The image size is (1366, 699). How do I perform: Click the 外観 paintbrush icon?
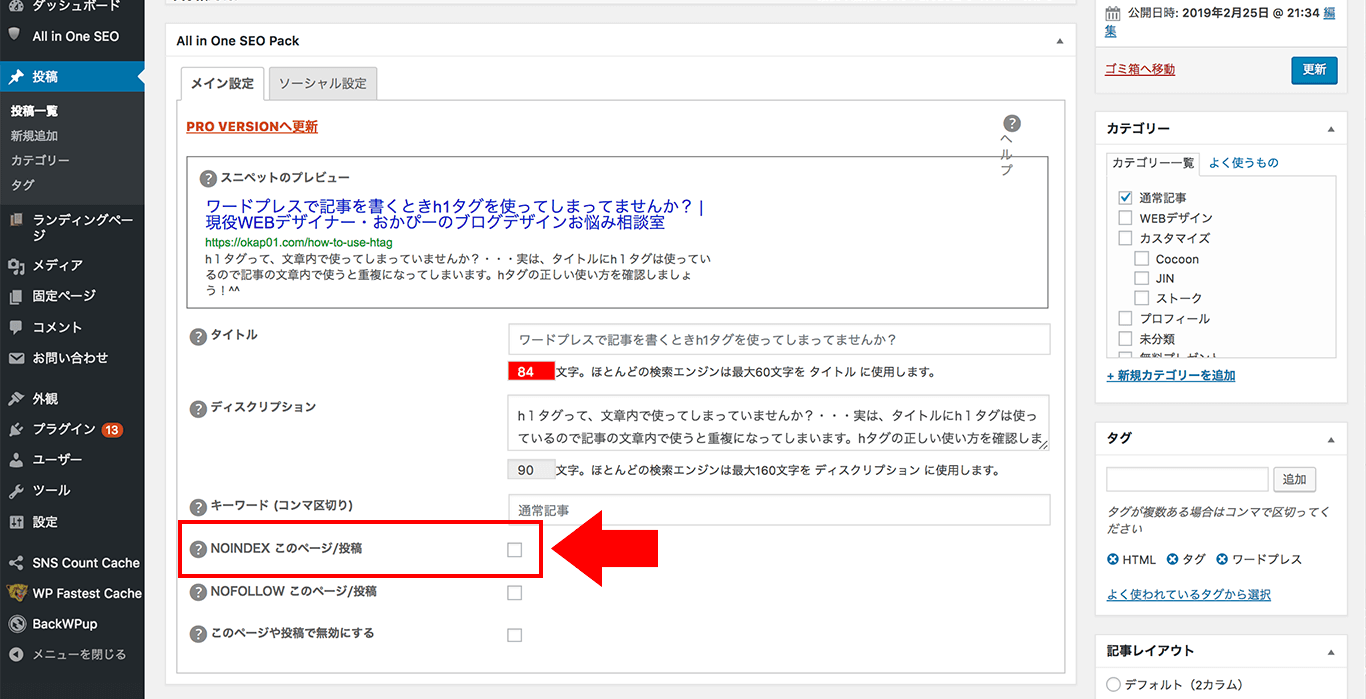[16, 398]
